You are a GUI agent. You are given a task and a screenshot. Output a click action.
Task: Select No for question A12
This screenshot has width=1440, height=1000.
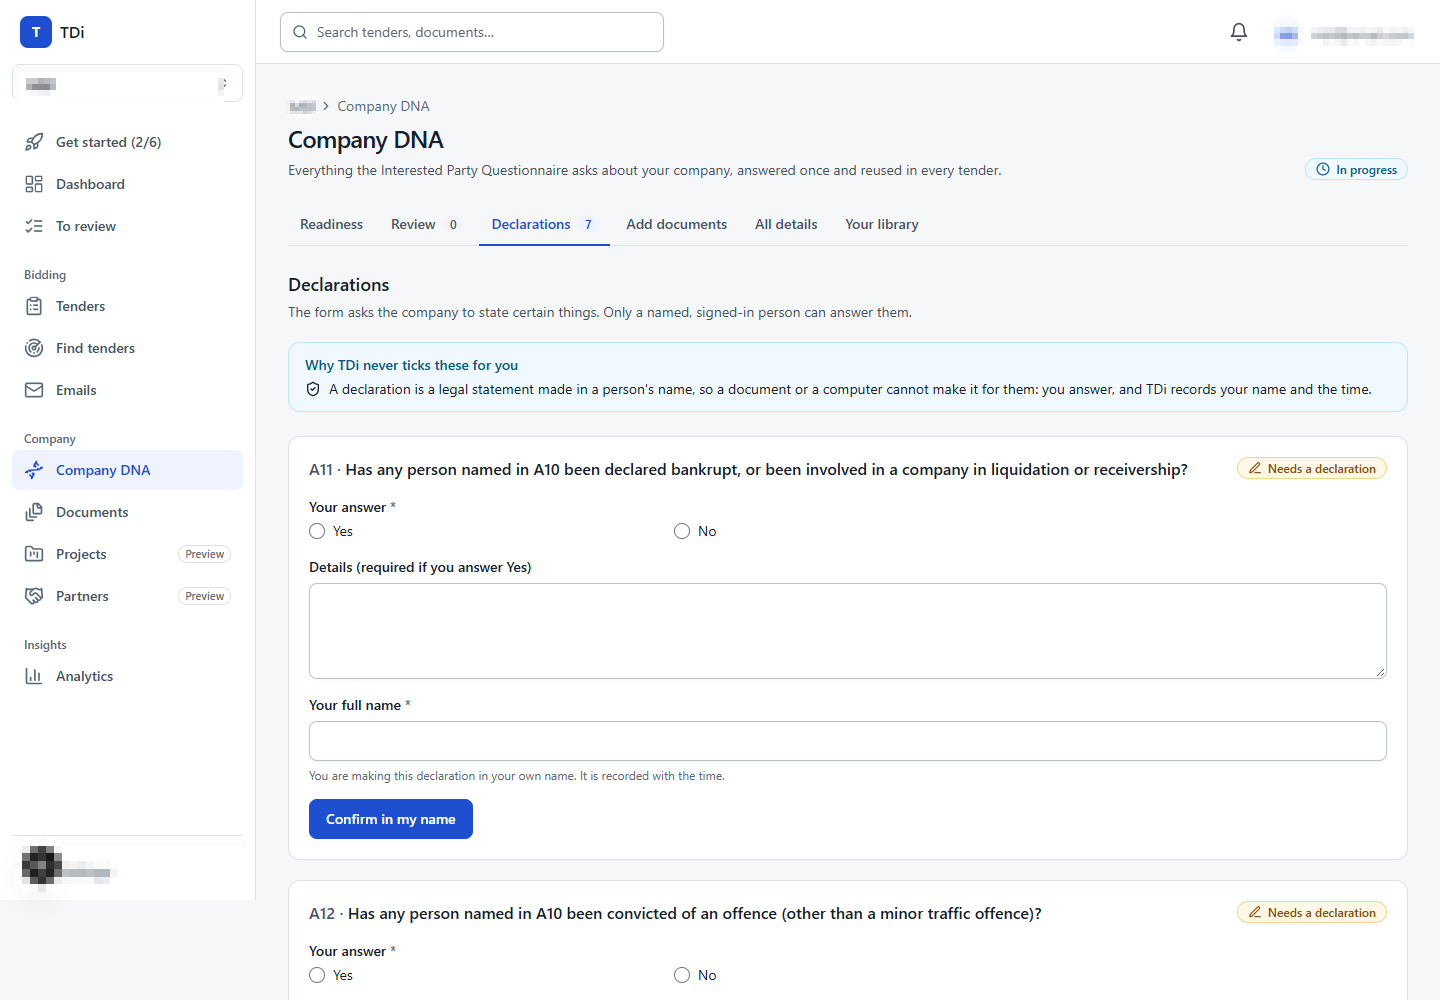(682, 975)
